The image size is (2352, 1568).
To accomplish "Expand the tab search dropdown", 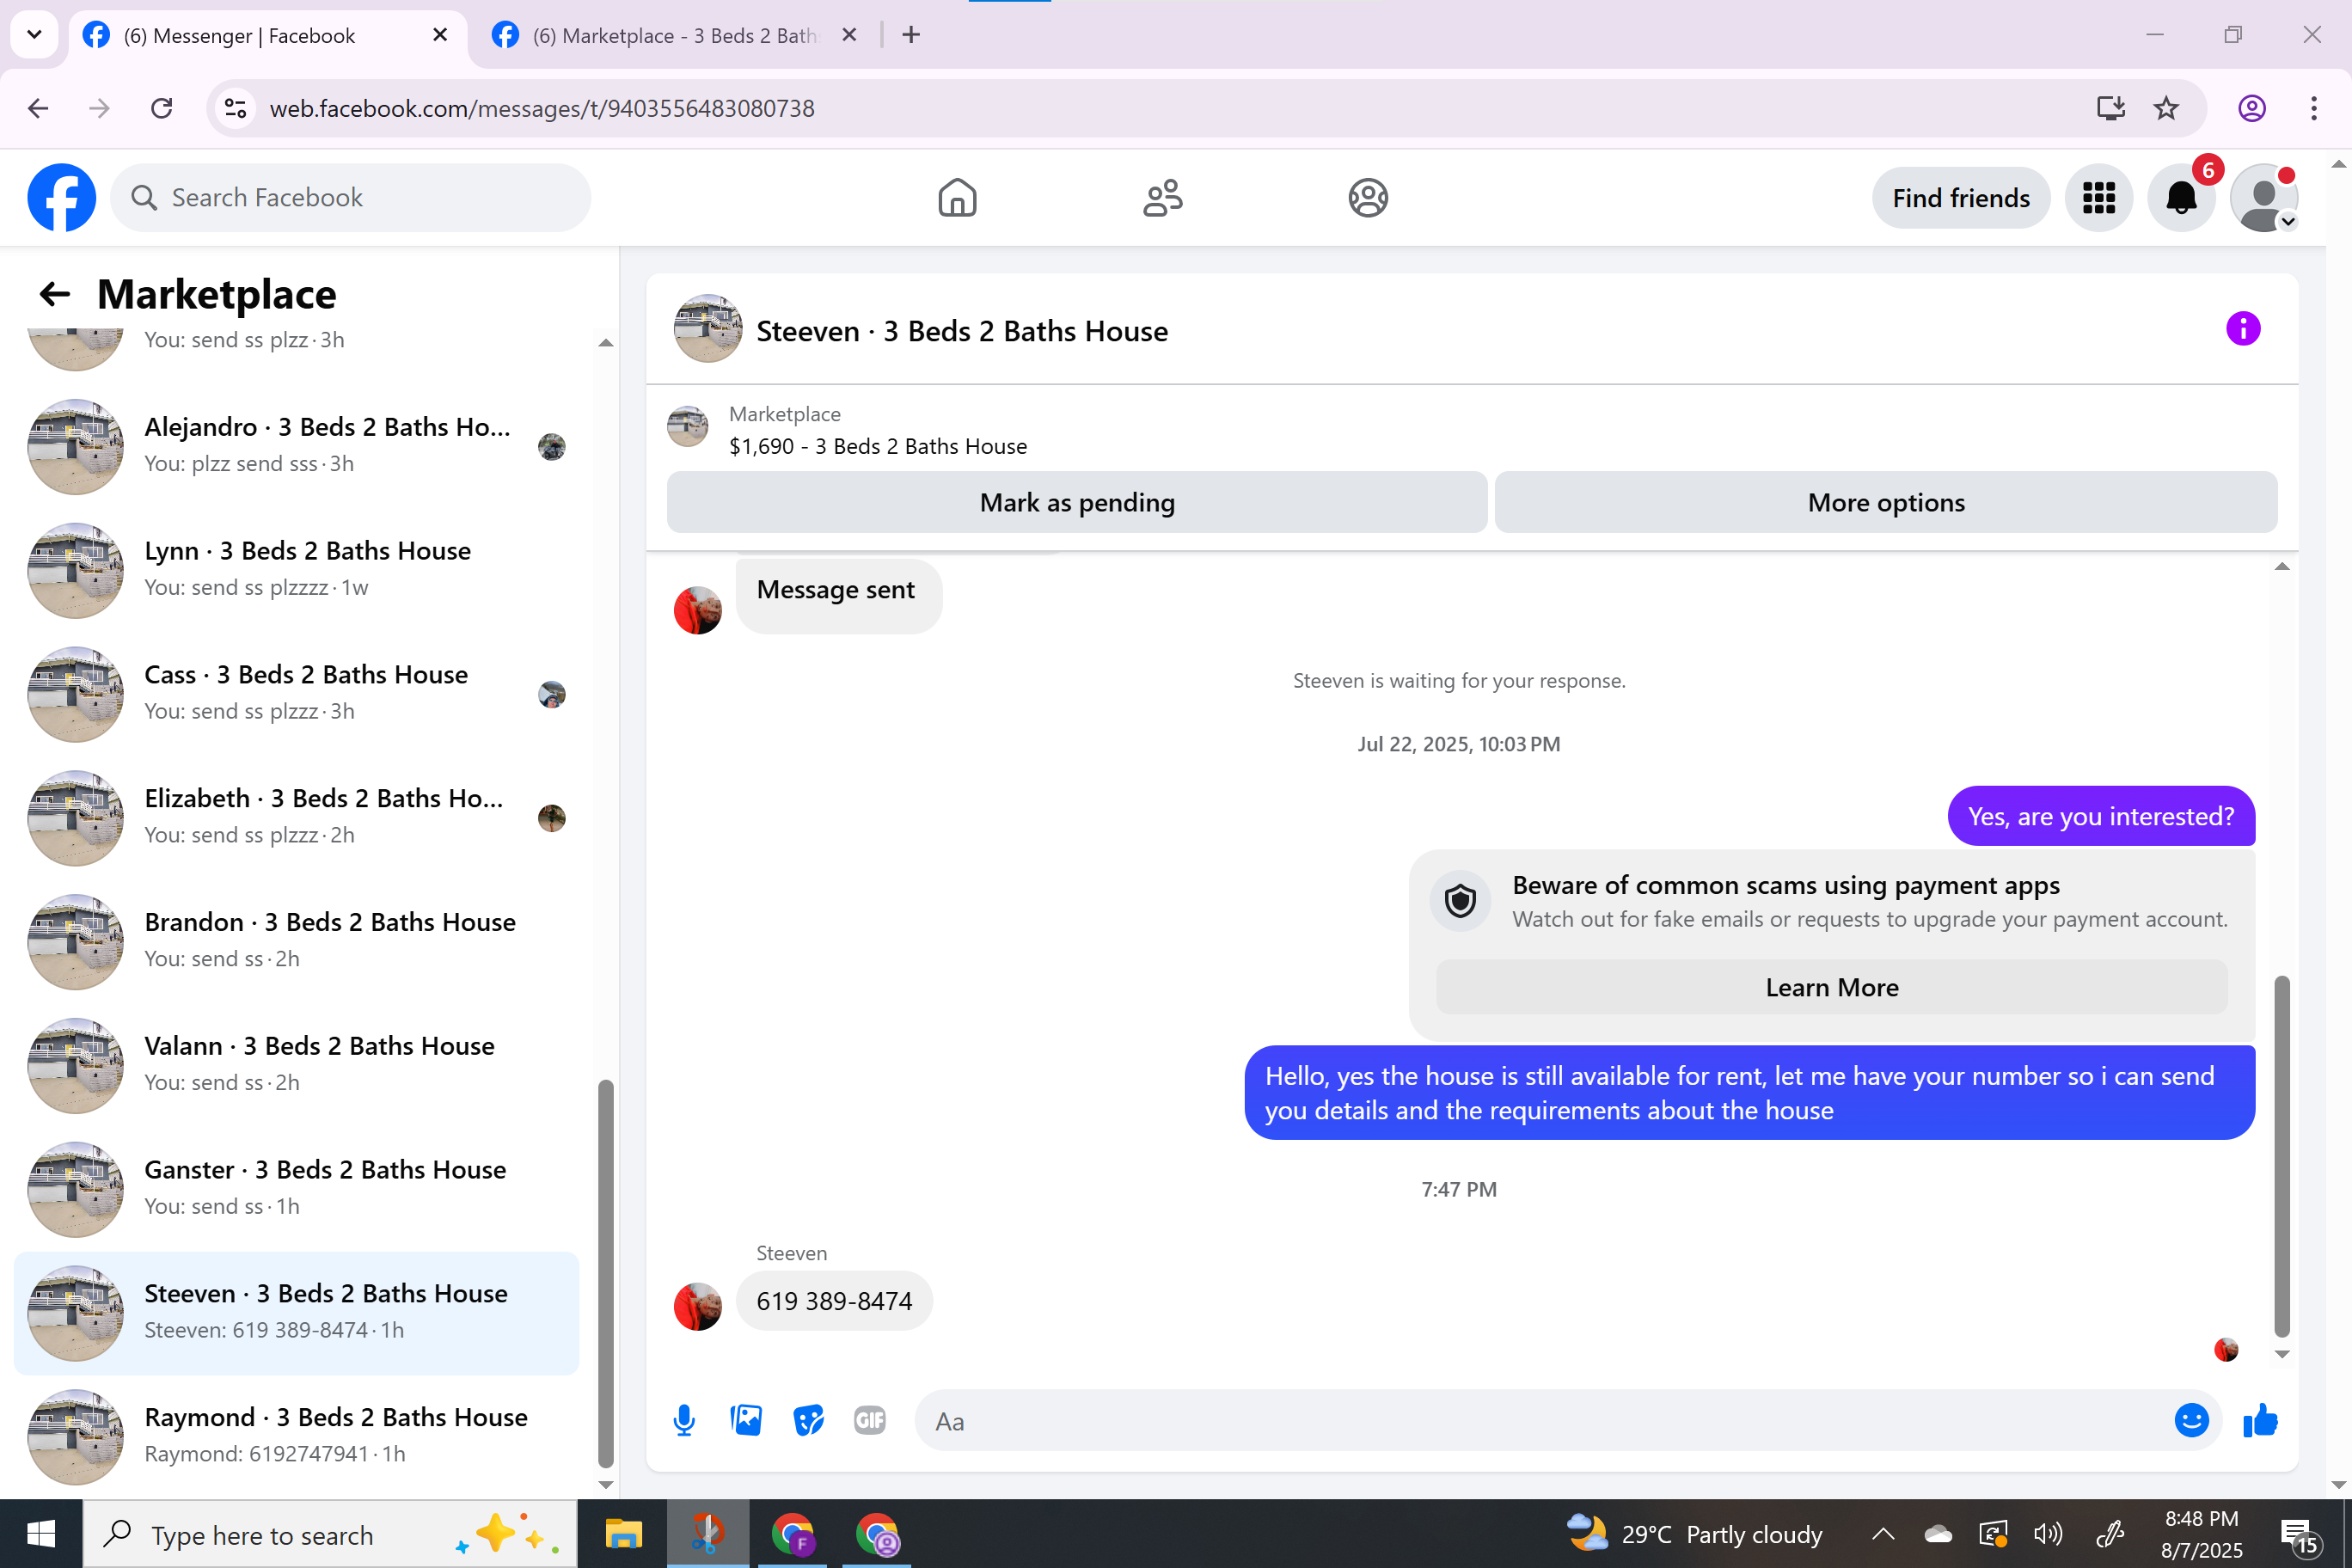I will [x=34, y=35].
